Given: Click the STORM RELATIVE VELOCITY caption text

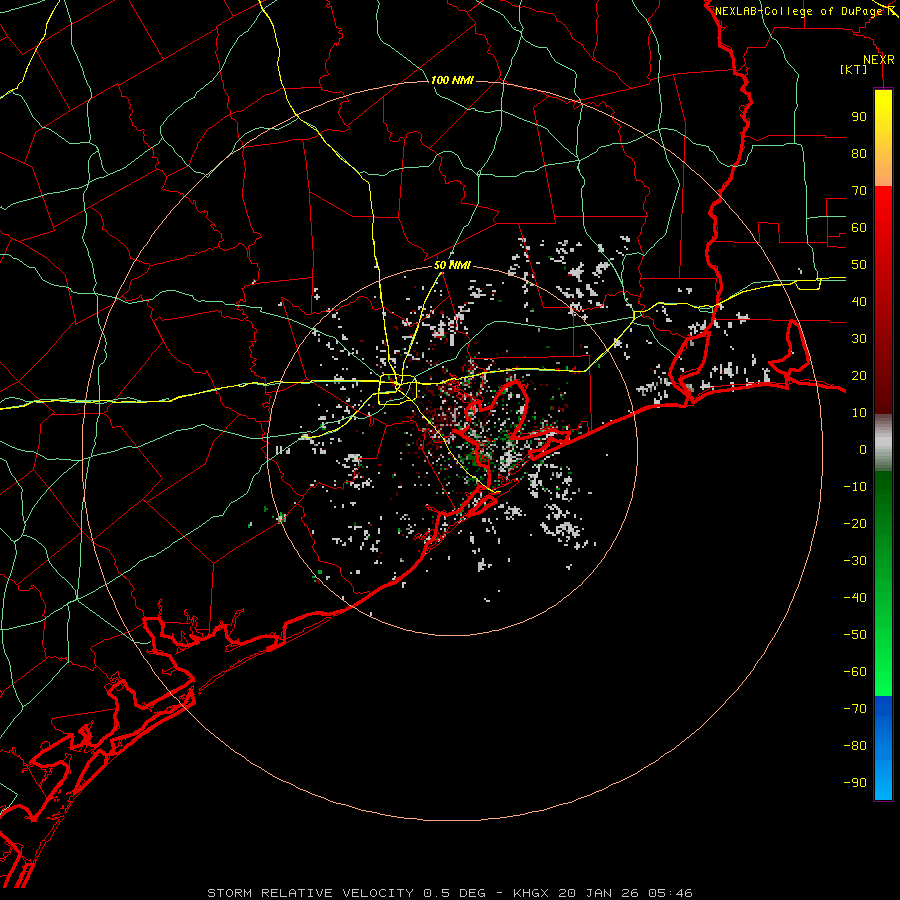Looking at the screenshot, I should click(310, 893).
